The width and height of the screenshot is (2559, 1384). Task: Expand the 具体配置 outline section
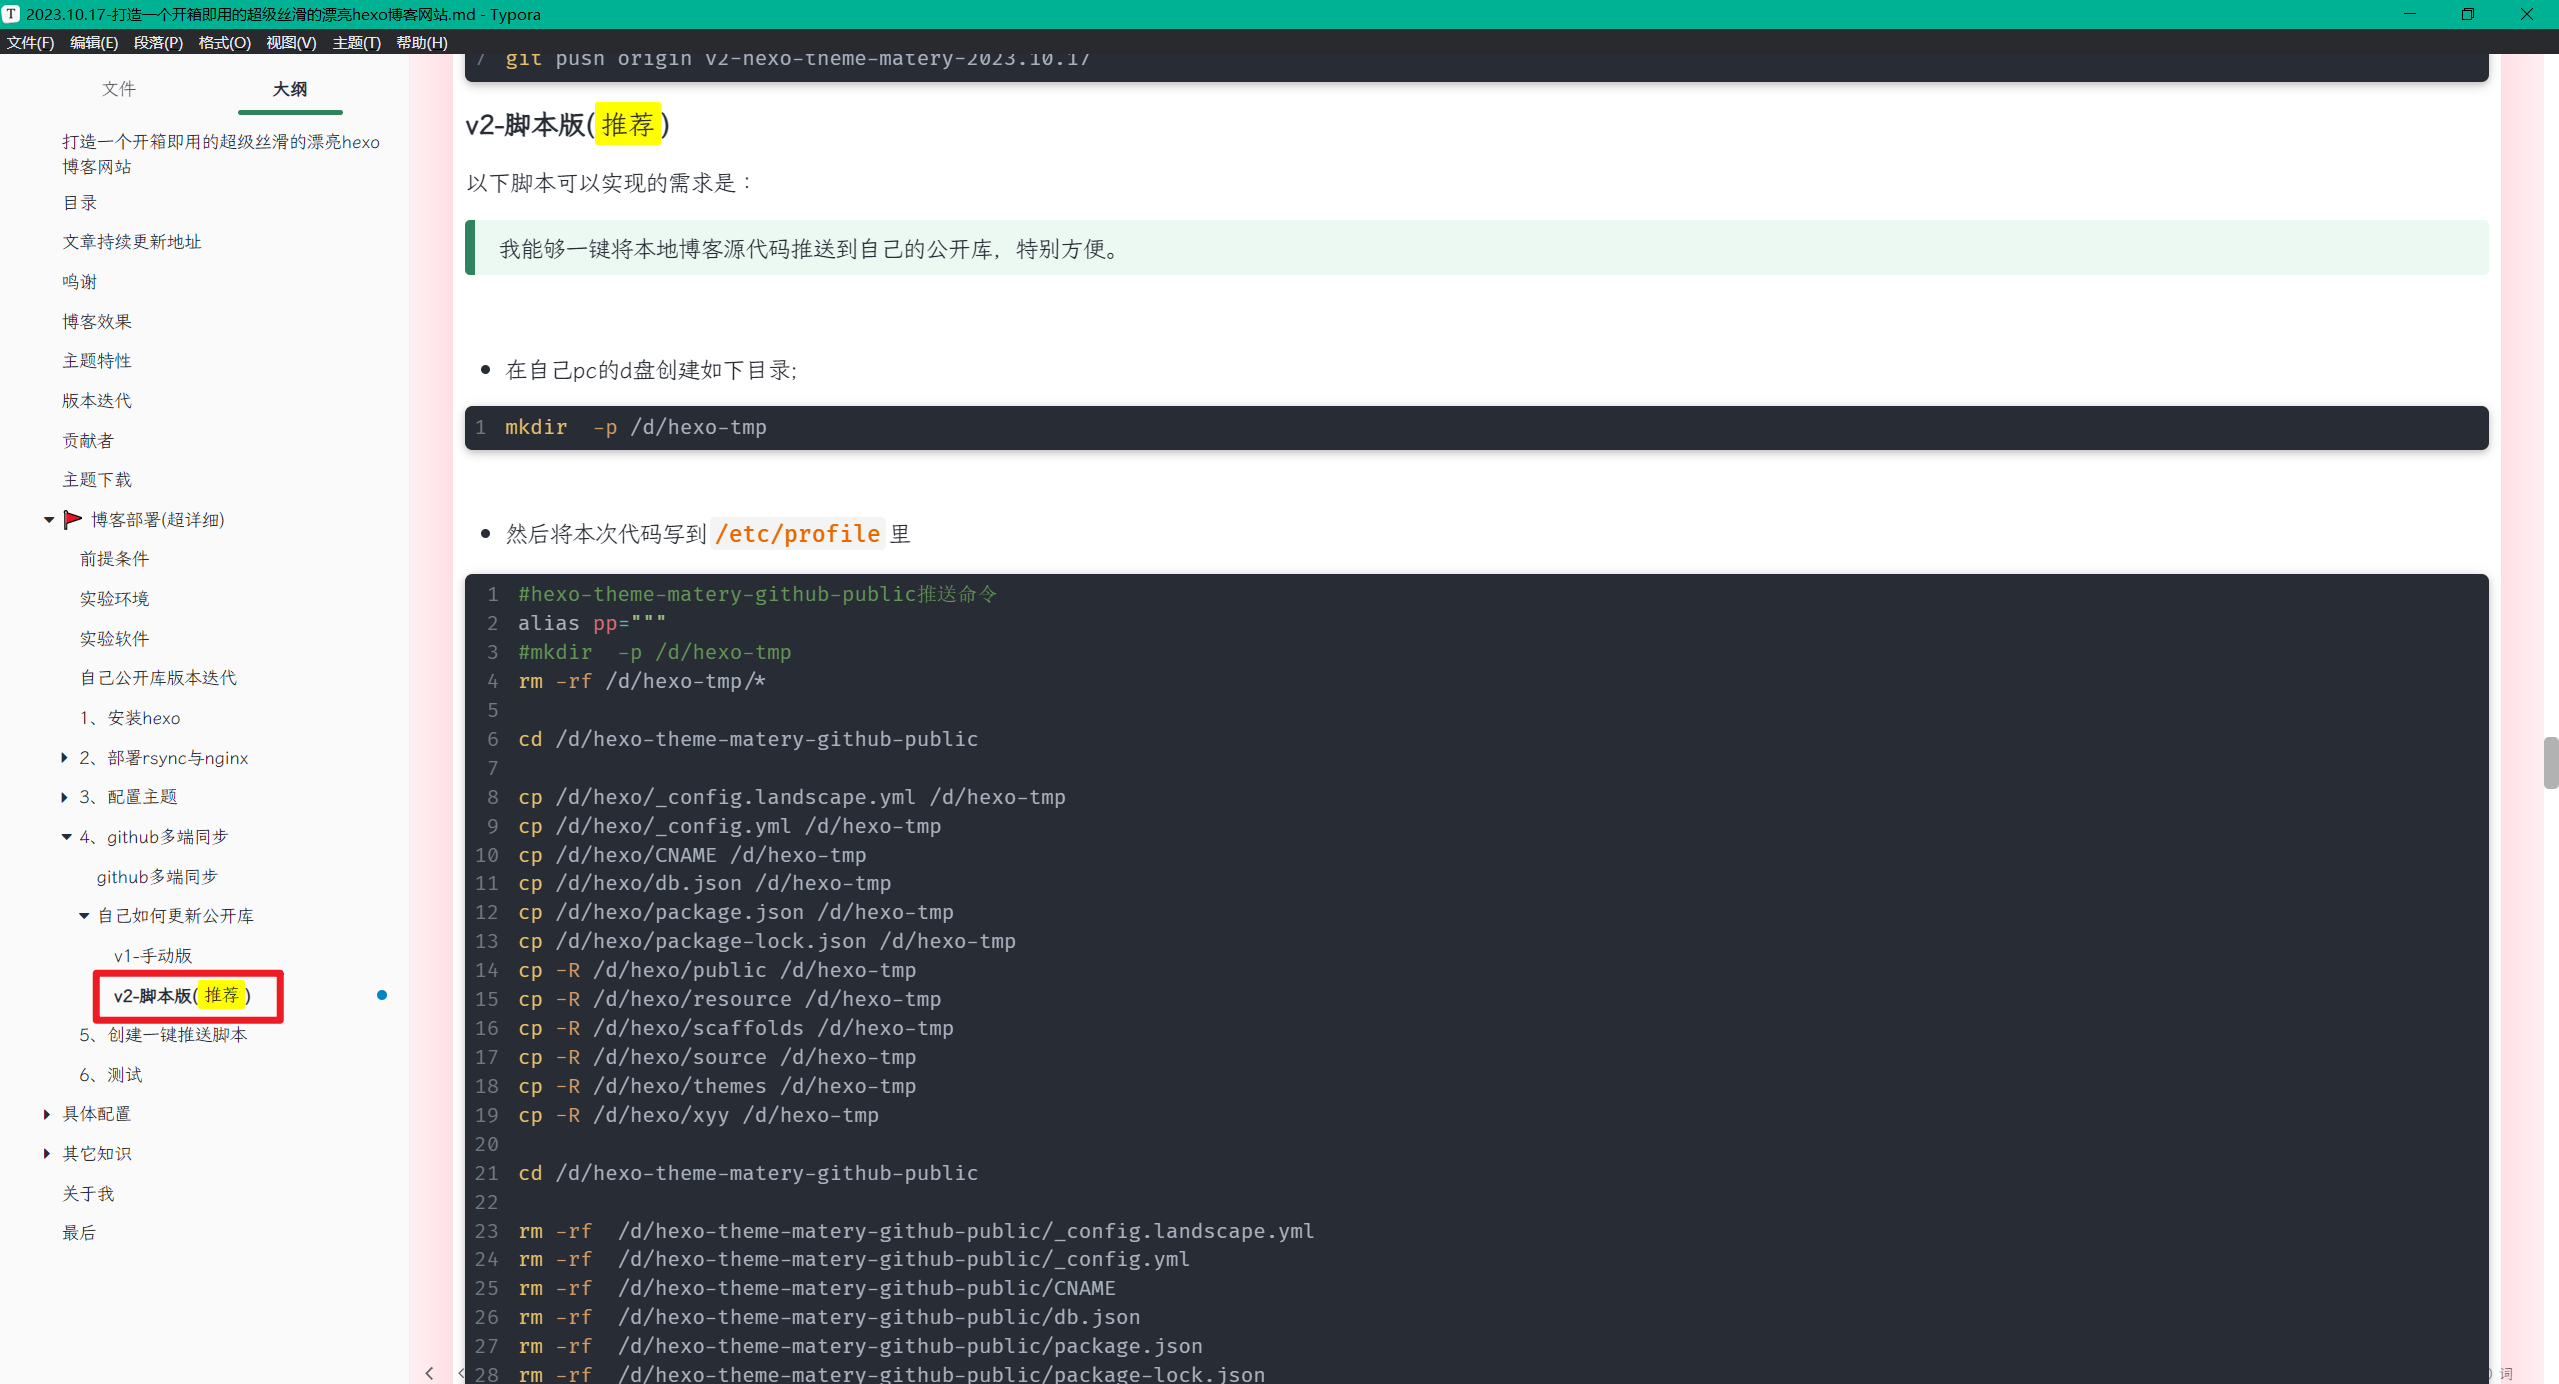pos(47,1114)
